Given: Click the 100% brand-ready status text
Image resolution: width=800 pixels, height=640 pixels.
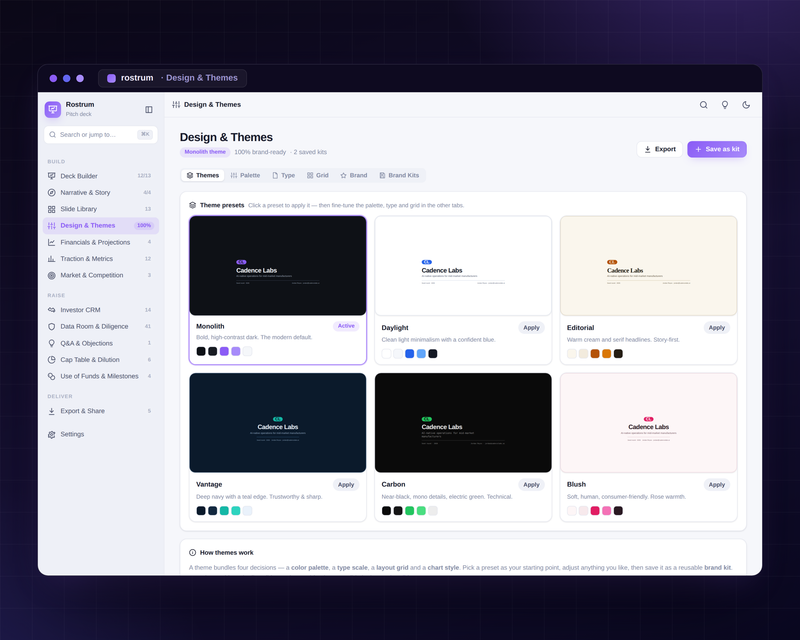Looking at the screenshot, I should coord(260,152).
